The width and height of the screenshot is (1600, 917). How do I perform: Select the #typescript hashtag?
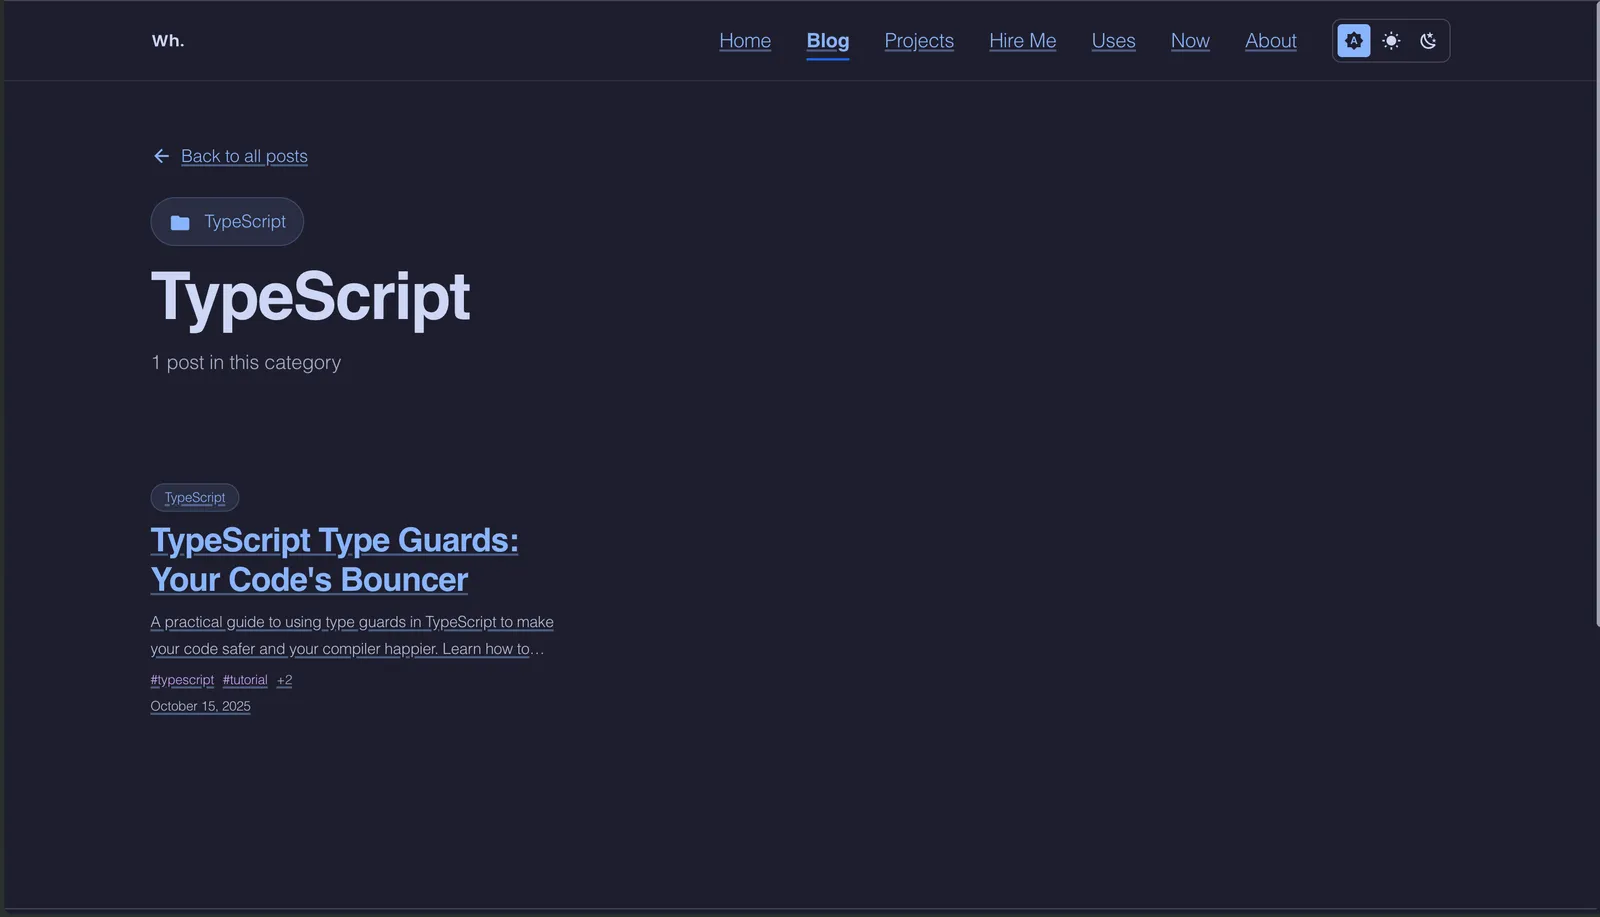[182, 680]
